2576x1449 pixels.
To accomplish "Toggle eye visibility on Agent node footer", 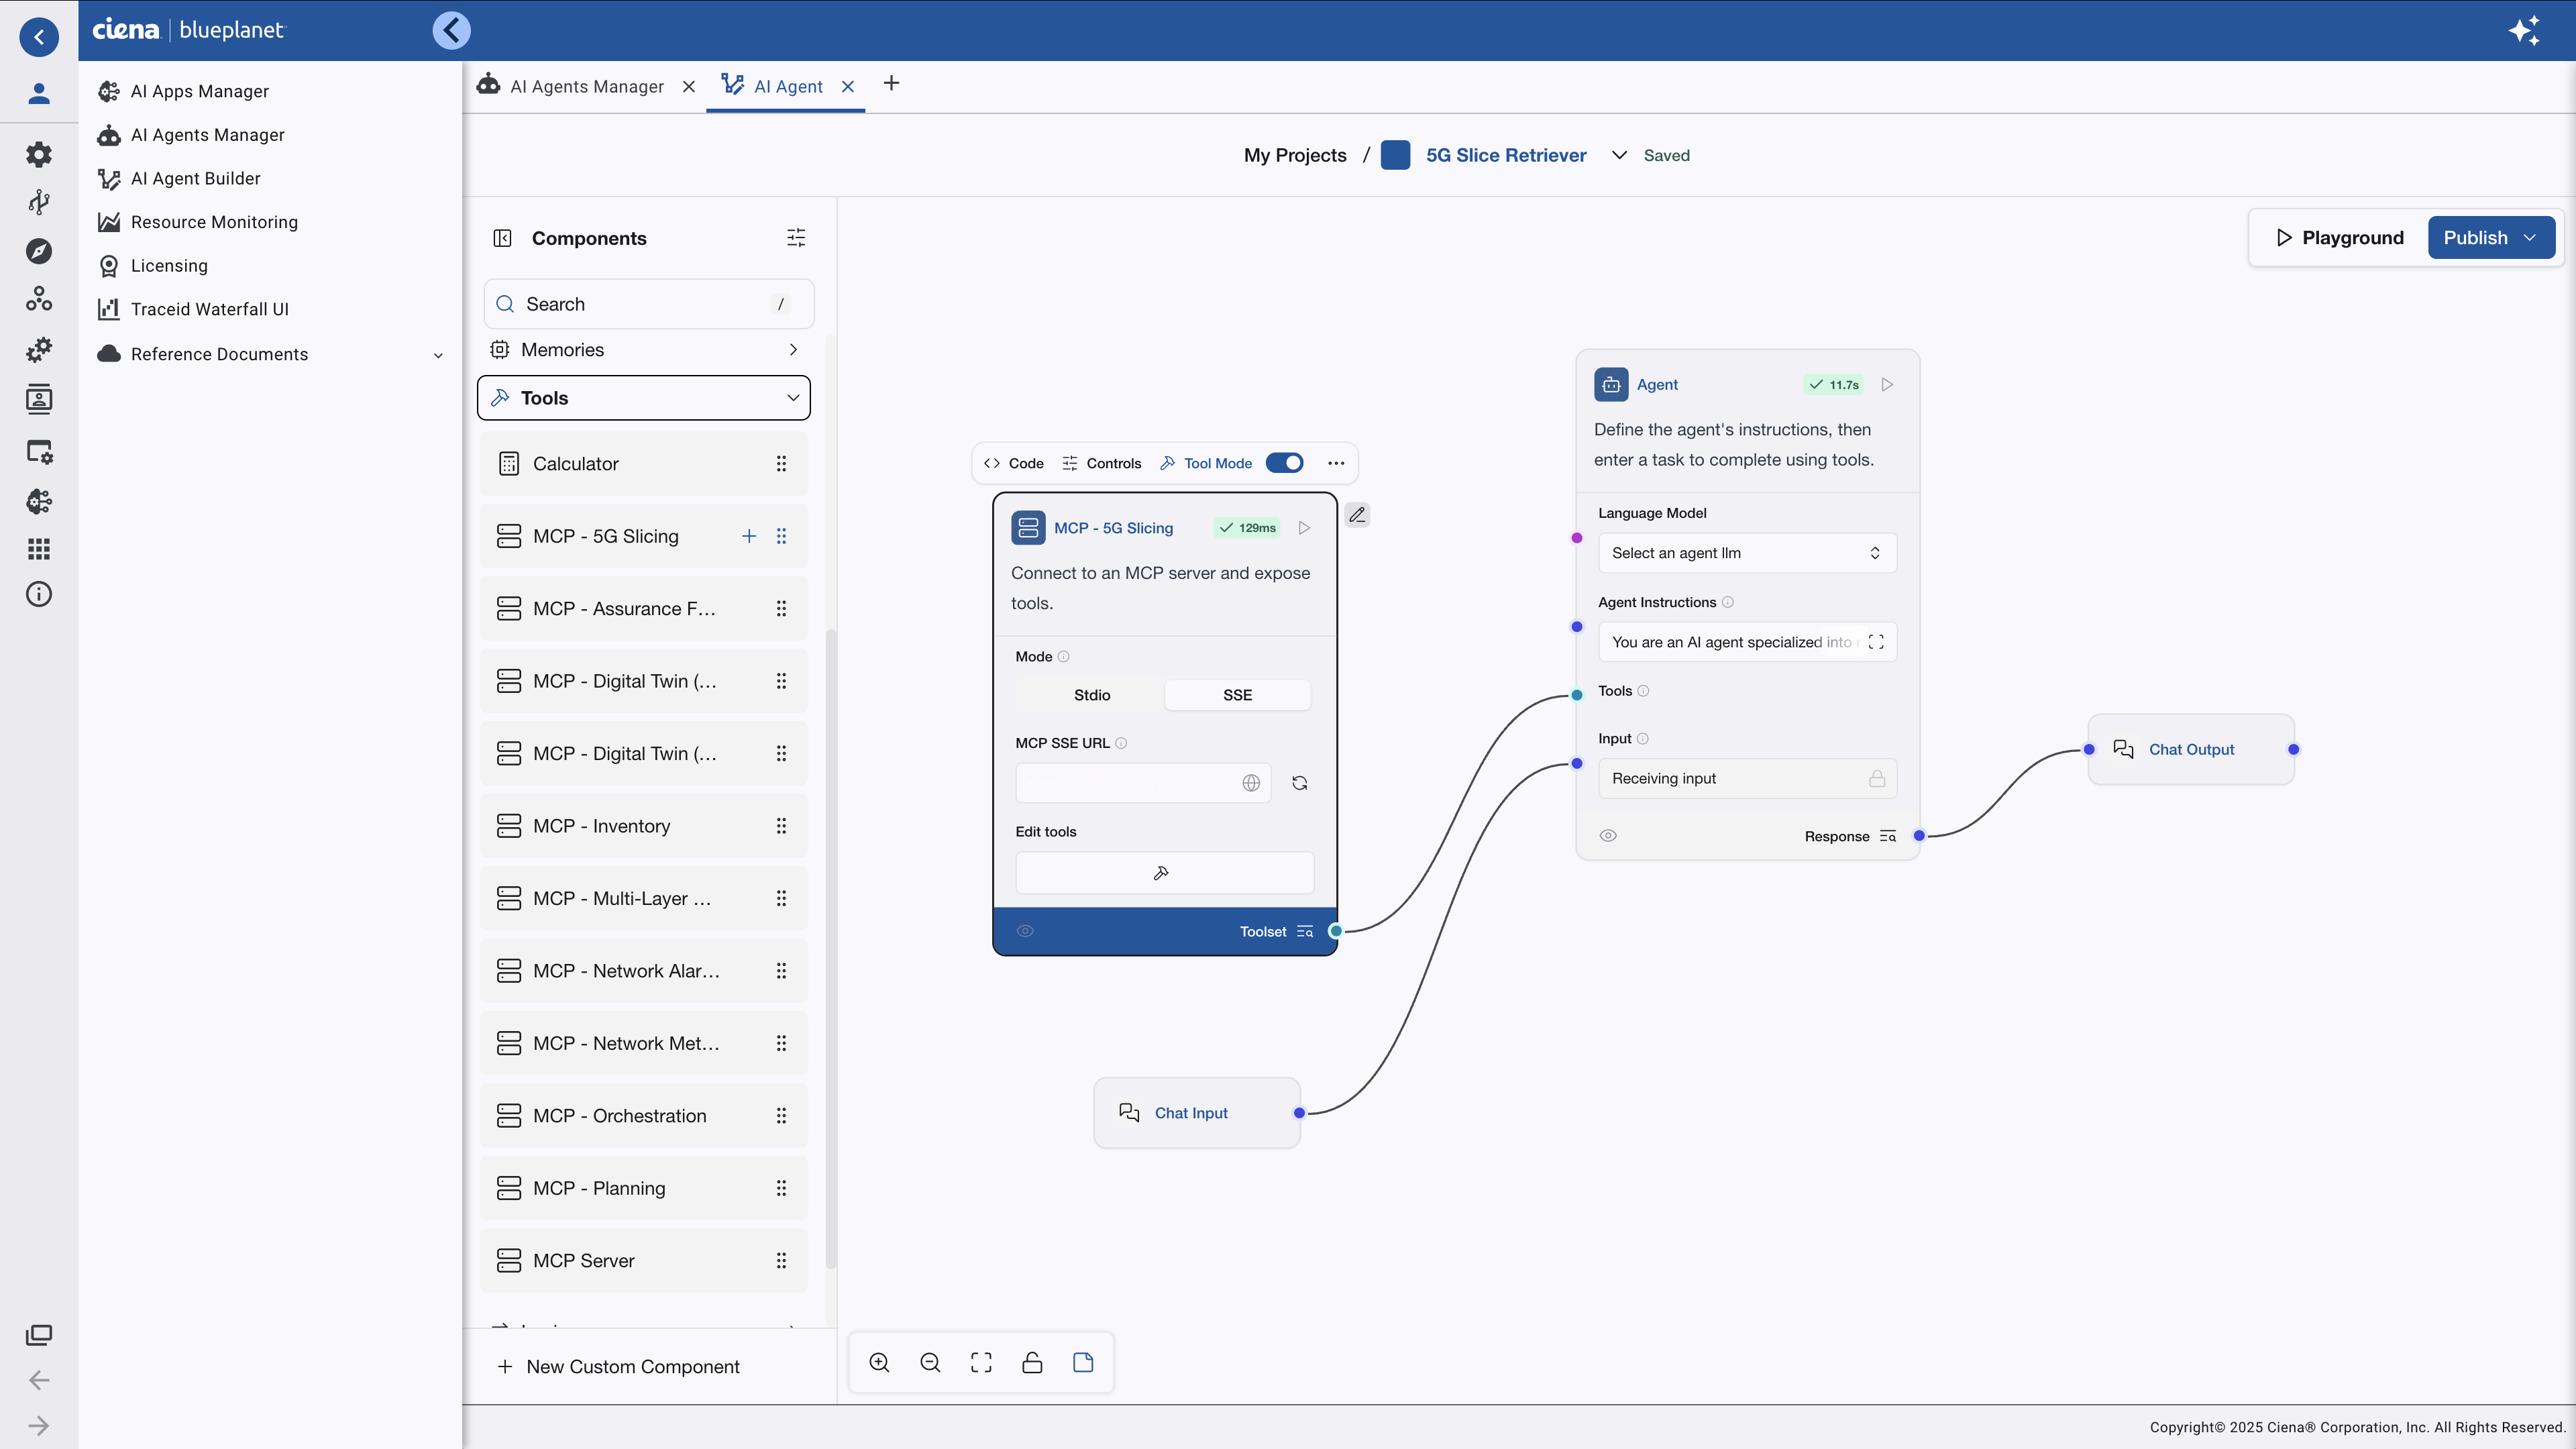I will (x=1608, y=836).
